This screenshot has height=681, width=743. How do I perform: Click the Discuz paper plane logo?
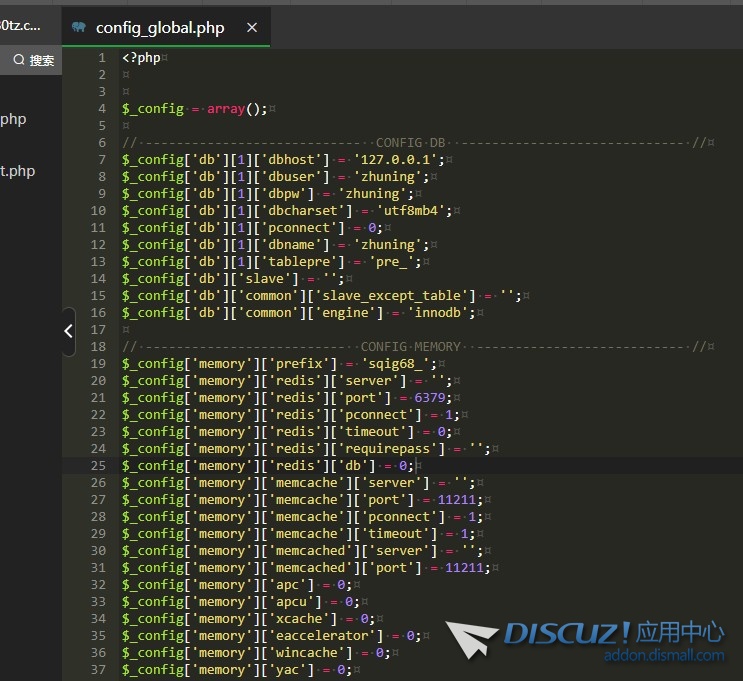(x=472, y=640)
